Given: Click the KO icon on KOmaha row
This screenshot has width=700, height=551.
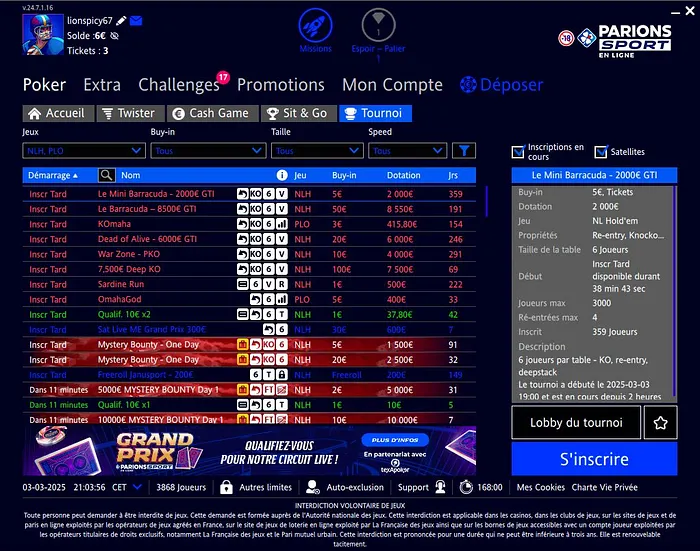Looking at the screenshot, I should click(x=256, y=224).
